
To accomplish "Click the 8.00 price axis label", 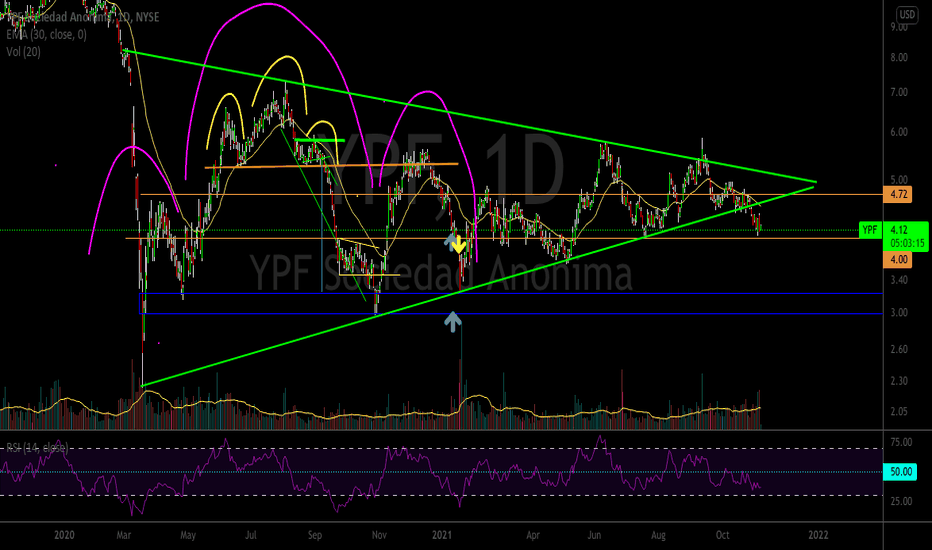I will (x=899, y=58).
